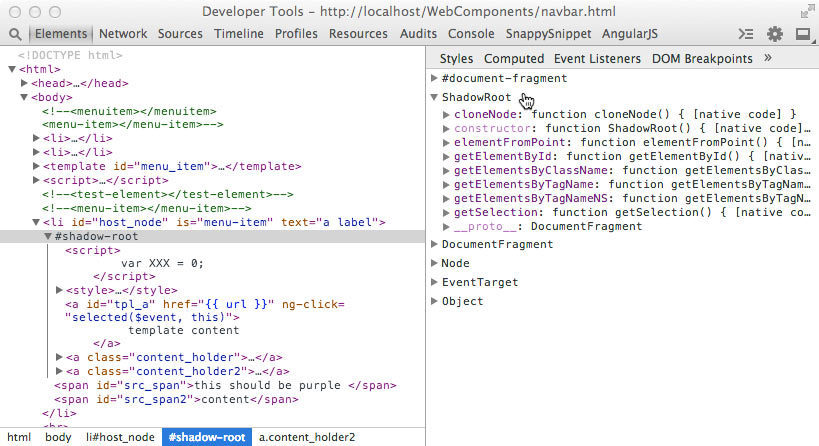The height and width of the screenshot is (446, 819).
Task: Collapse the ShadowRoot properties section
Action: [x=434, y=98]
